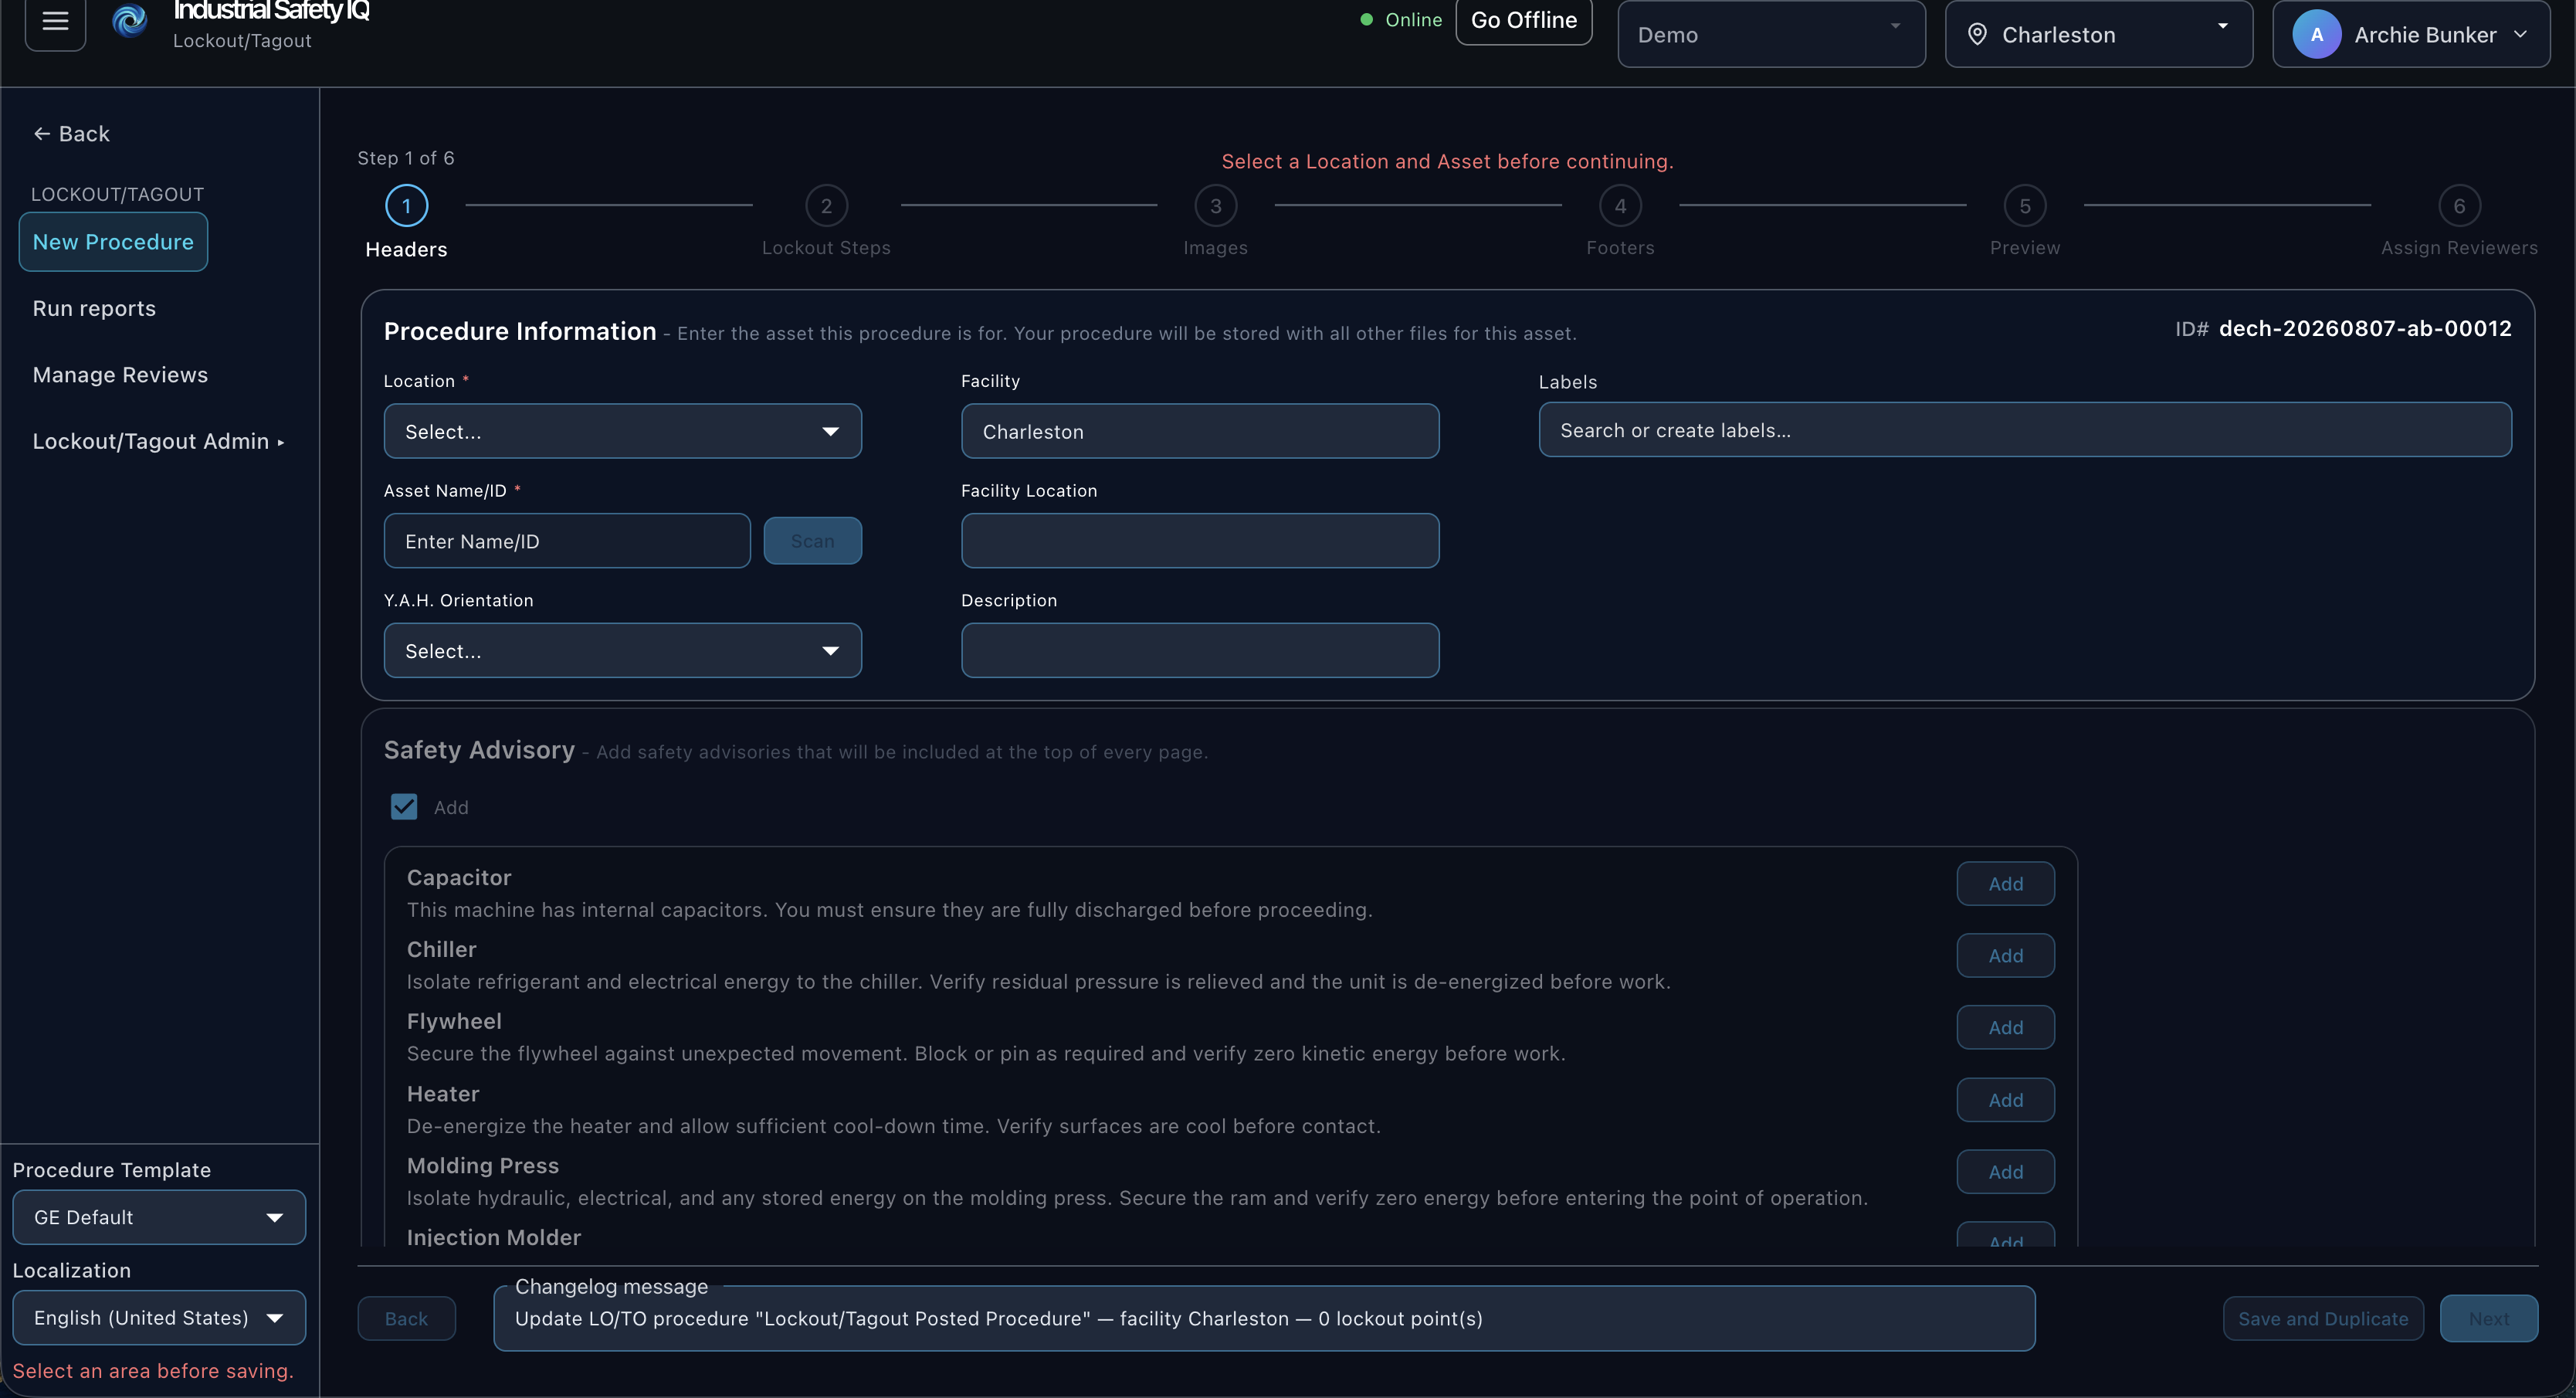
Task: Jump to step 5 Preview circle
Action: click(2025, 206)
